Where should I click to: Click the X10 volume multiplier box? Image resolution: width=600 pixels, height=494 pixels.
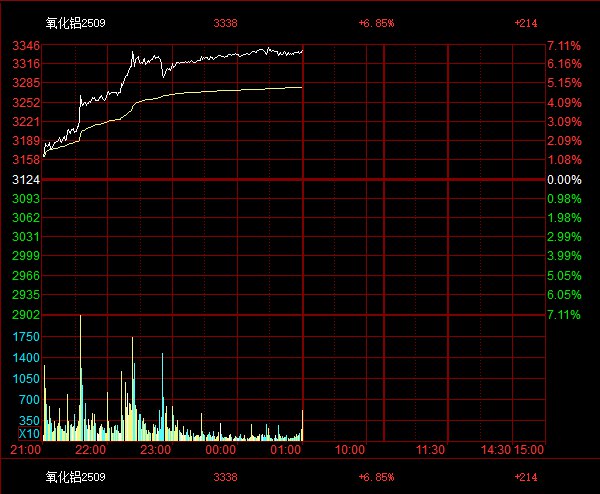coord(29,434)
